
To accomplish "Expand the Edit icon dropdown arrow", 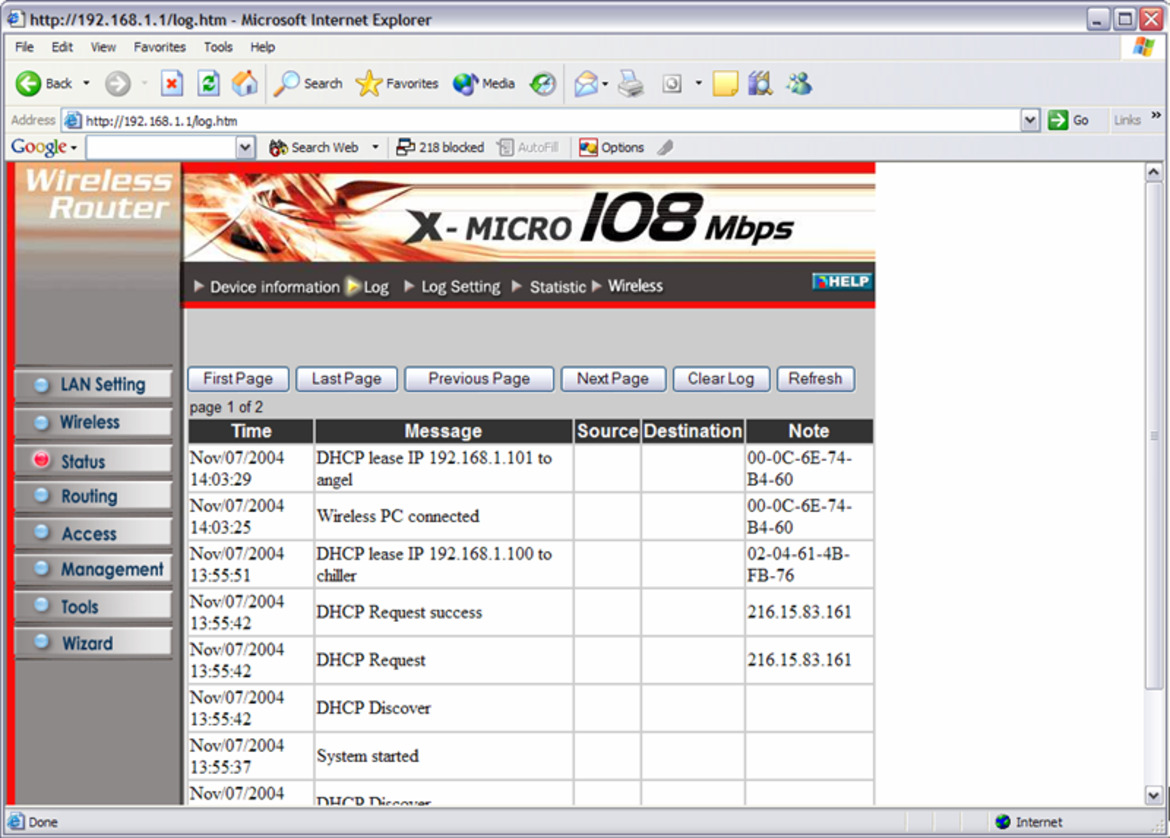I will tap(698, 84).
